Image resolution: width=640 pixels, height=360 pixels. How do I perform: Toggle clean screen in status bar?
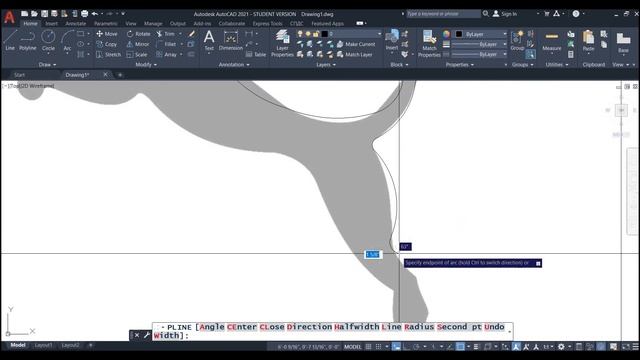[626, 347]
